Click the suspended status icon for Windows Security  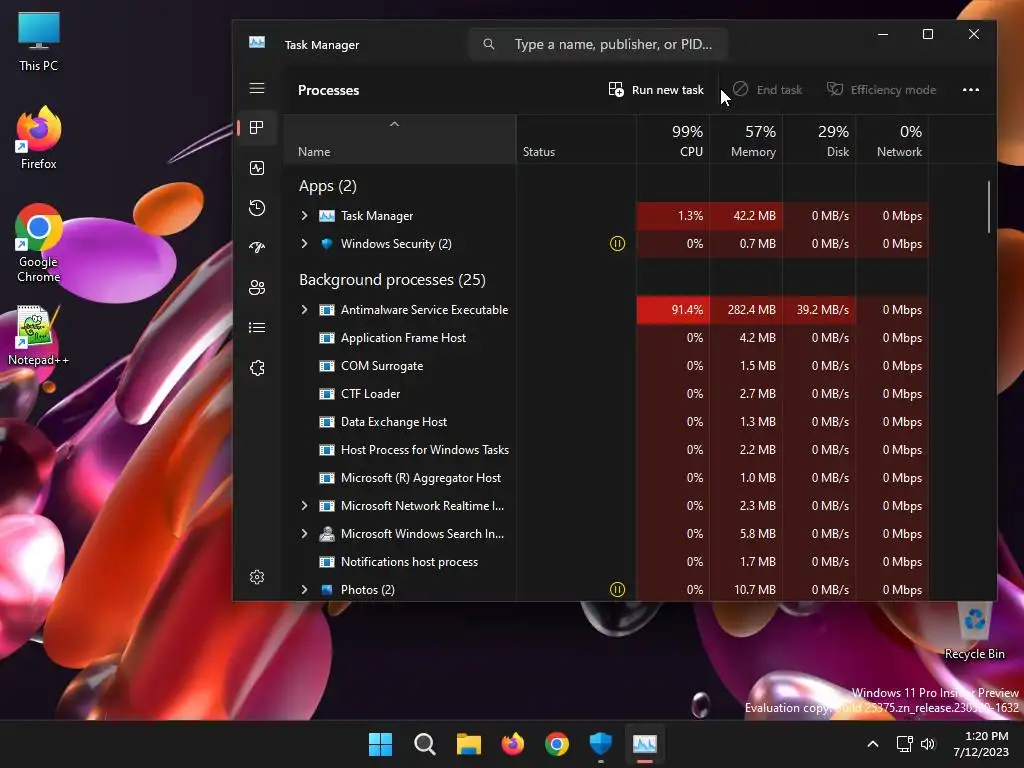click(617, 244)
